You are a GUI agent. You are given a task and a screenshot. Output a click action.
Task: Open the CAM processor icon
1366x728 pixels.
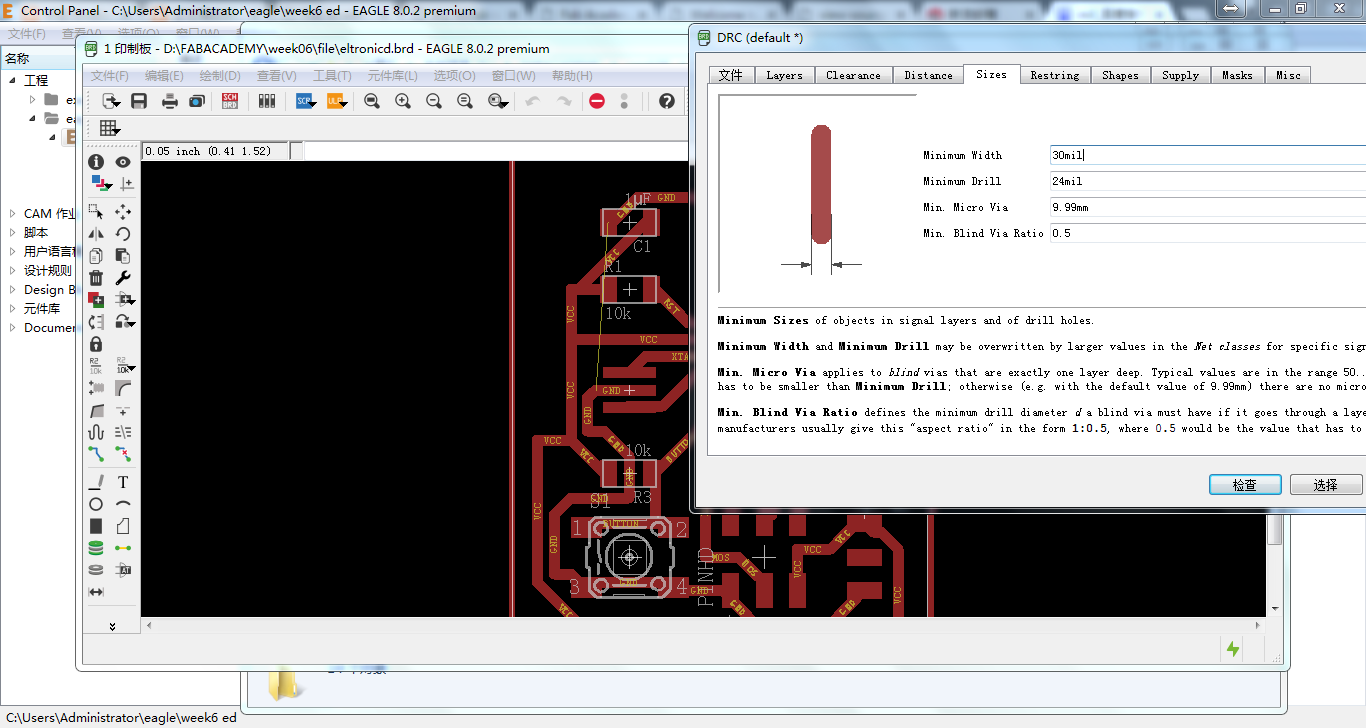click(x=197, y=101)
